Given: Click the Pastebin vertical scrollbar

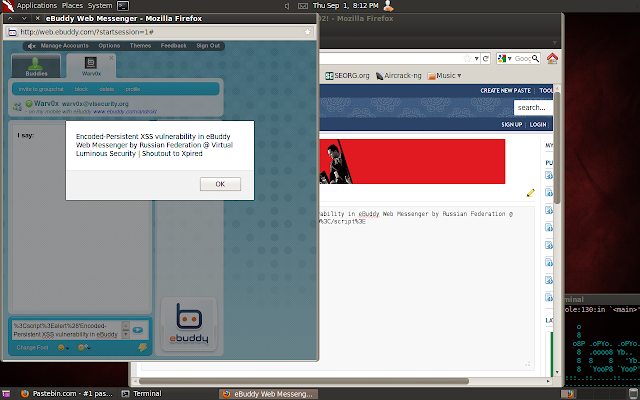Looking at the screenshot, I should tap(557, 147).
